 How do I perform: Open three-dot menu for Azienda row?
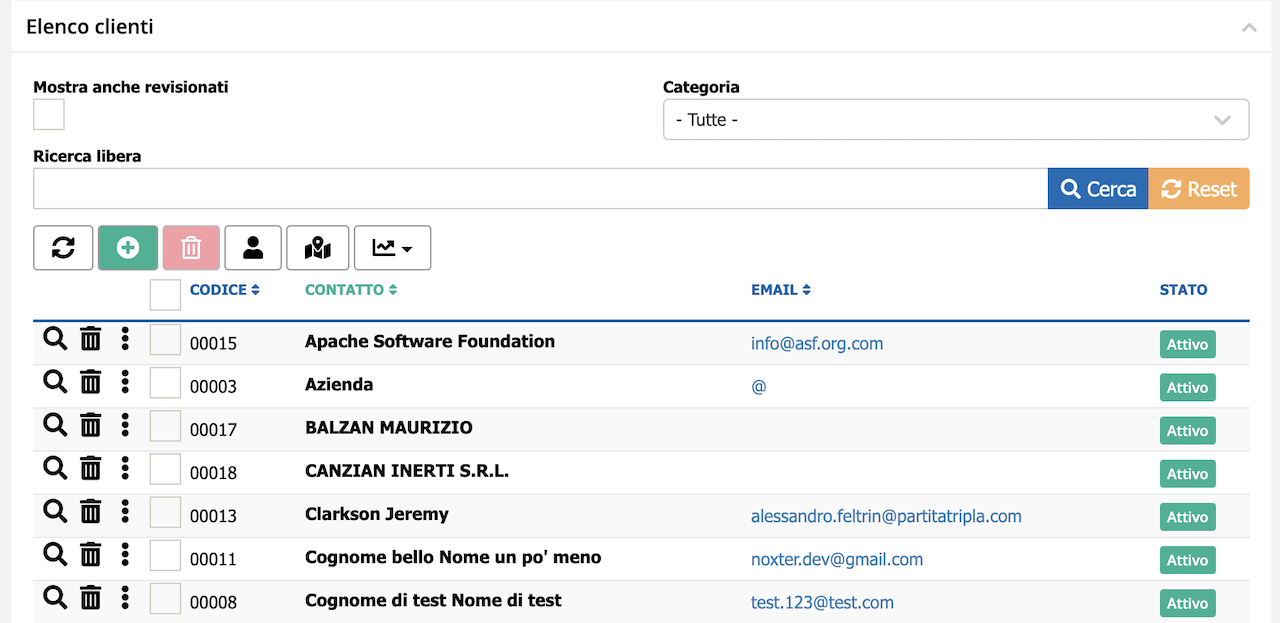[125, 382]
